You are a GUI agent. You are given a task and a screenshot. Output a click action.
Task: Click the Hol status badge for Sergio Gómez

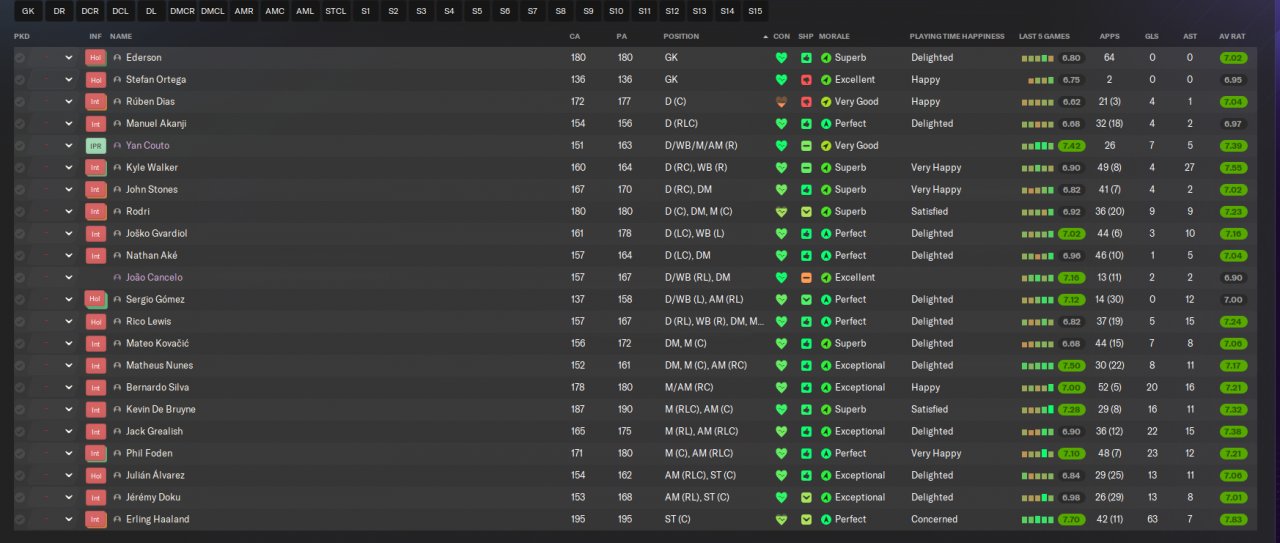(x=95, y=300)
